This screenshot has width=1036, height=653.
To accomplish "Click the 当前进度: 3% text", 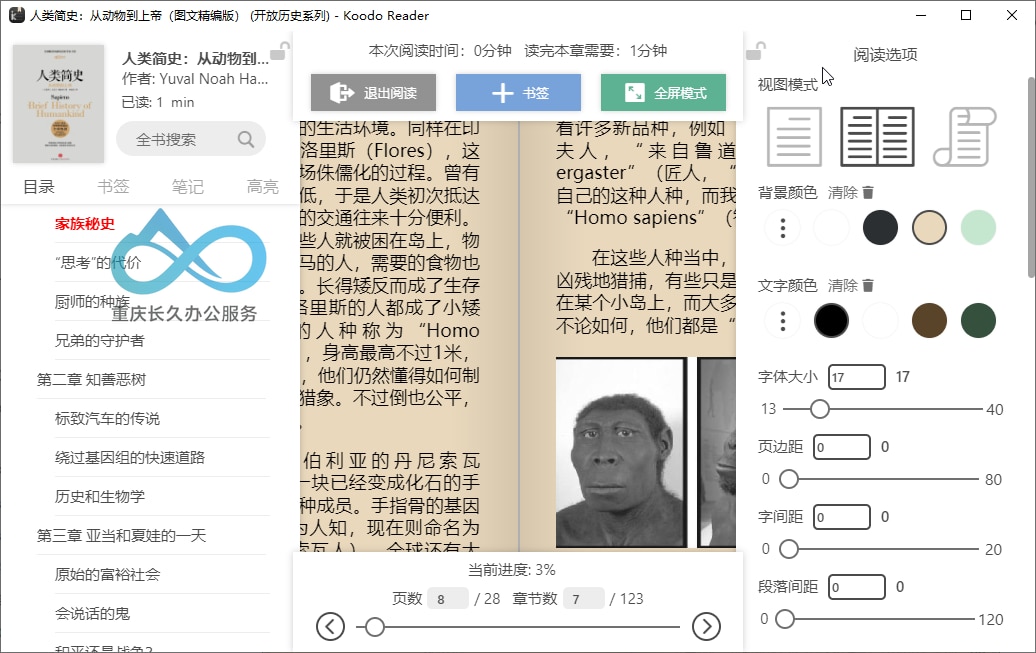I will point(511,570).
